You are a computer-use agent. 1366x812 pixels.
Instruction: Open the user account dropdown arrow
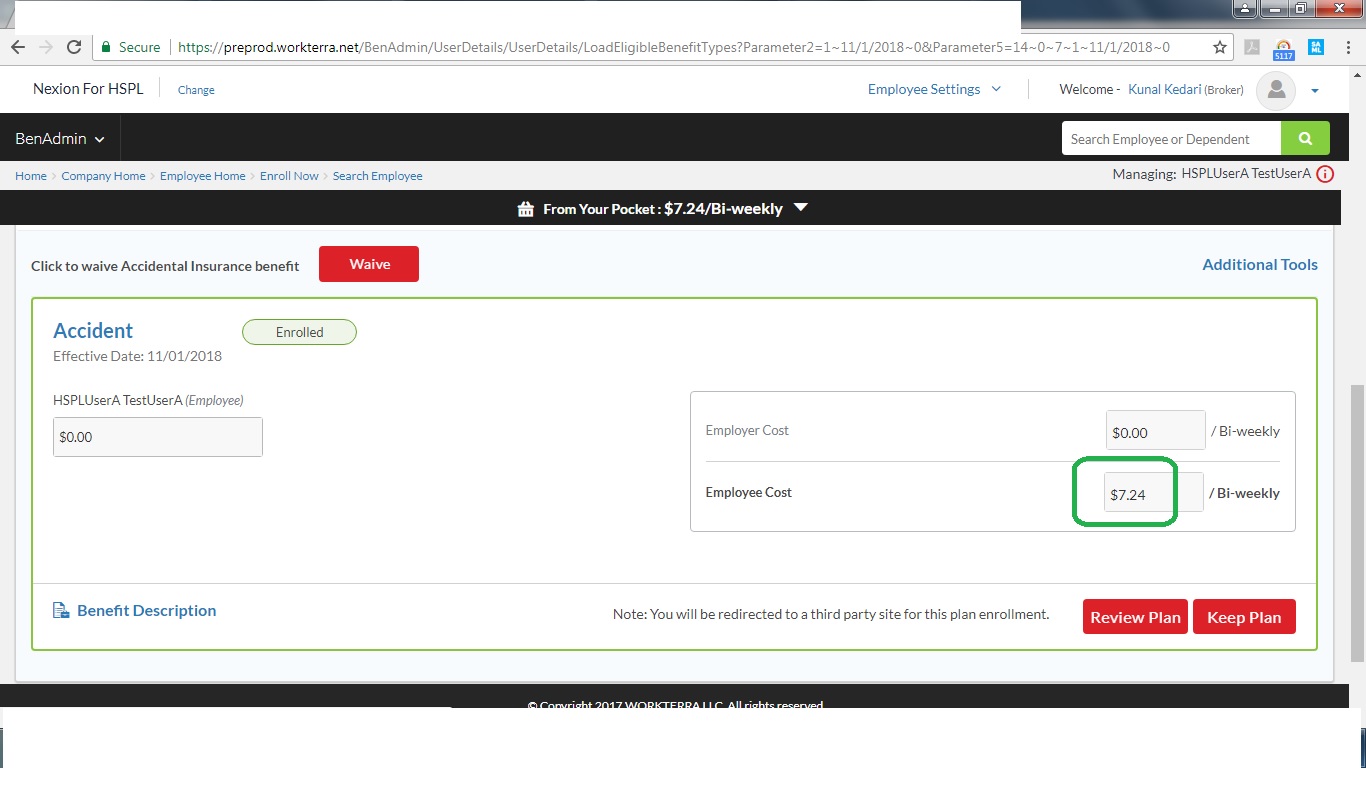(x=1315, y=91)
